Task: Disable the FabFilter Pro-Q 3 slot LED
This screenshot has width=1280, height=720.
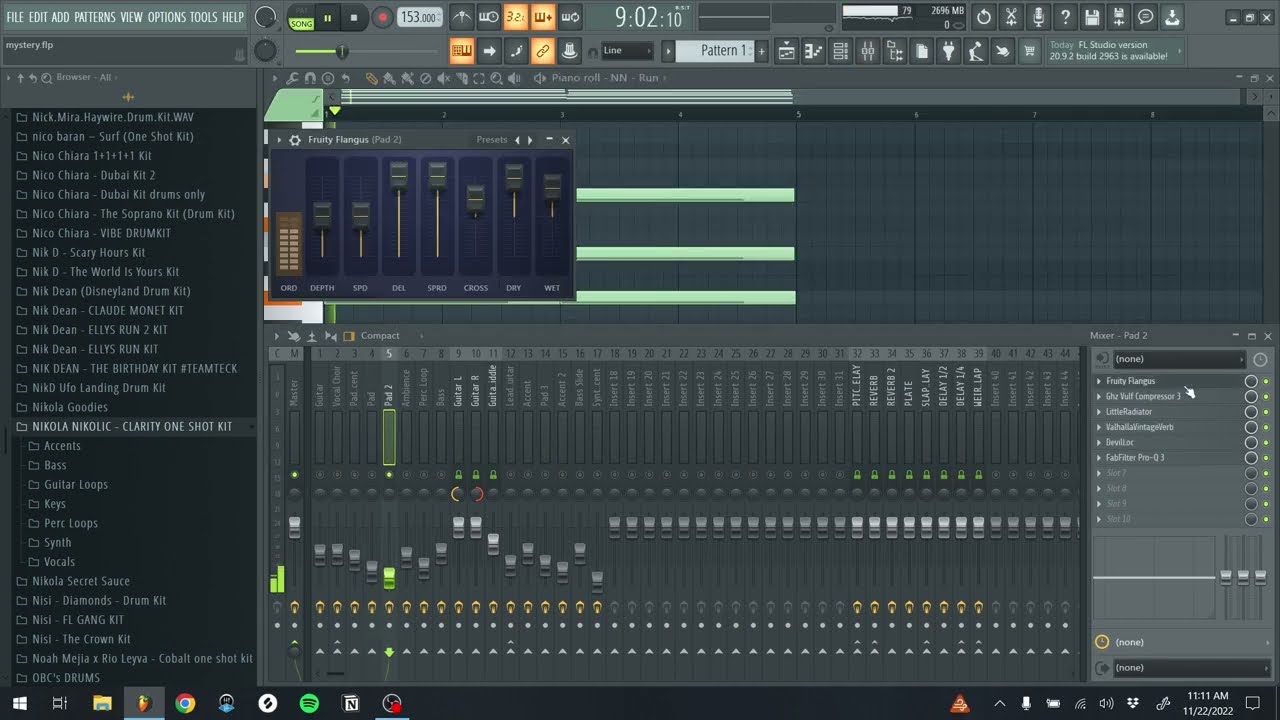Action: pos(1266,458)
